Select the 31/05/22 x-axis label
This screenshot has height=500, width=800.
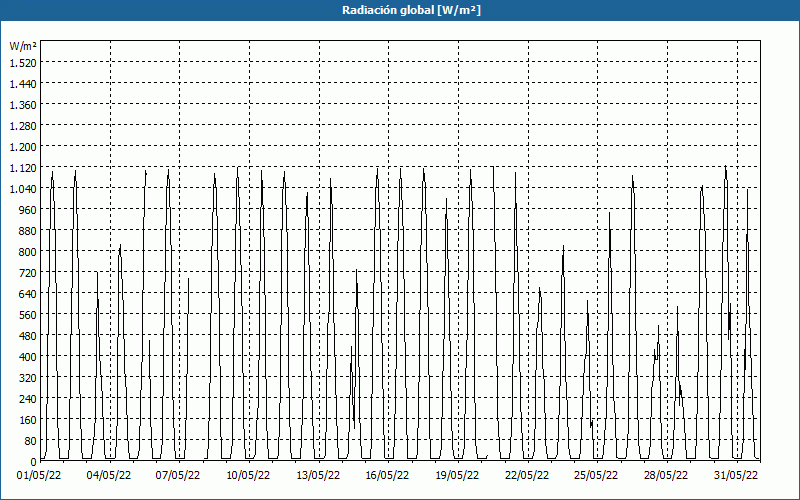click(735, 475)
